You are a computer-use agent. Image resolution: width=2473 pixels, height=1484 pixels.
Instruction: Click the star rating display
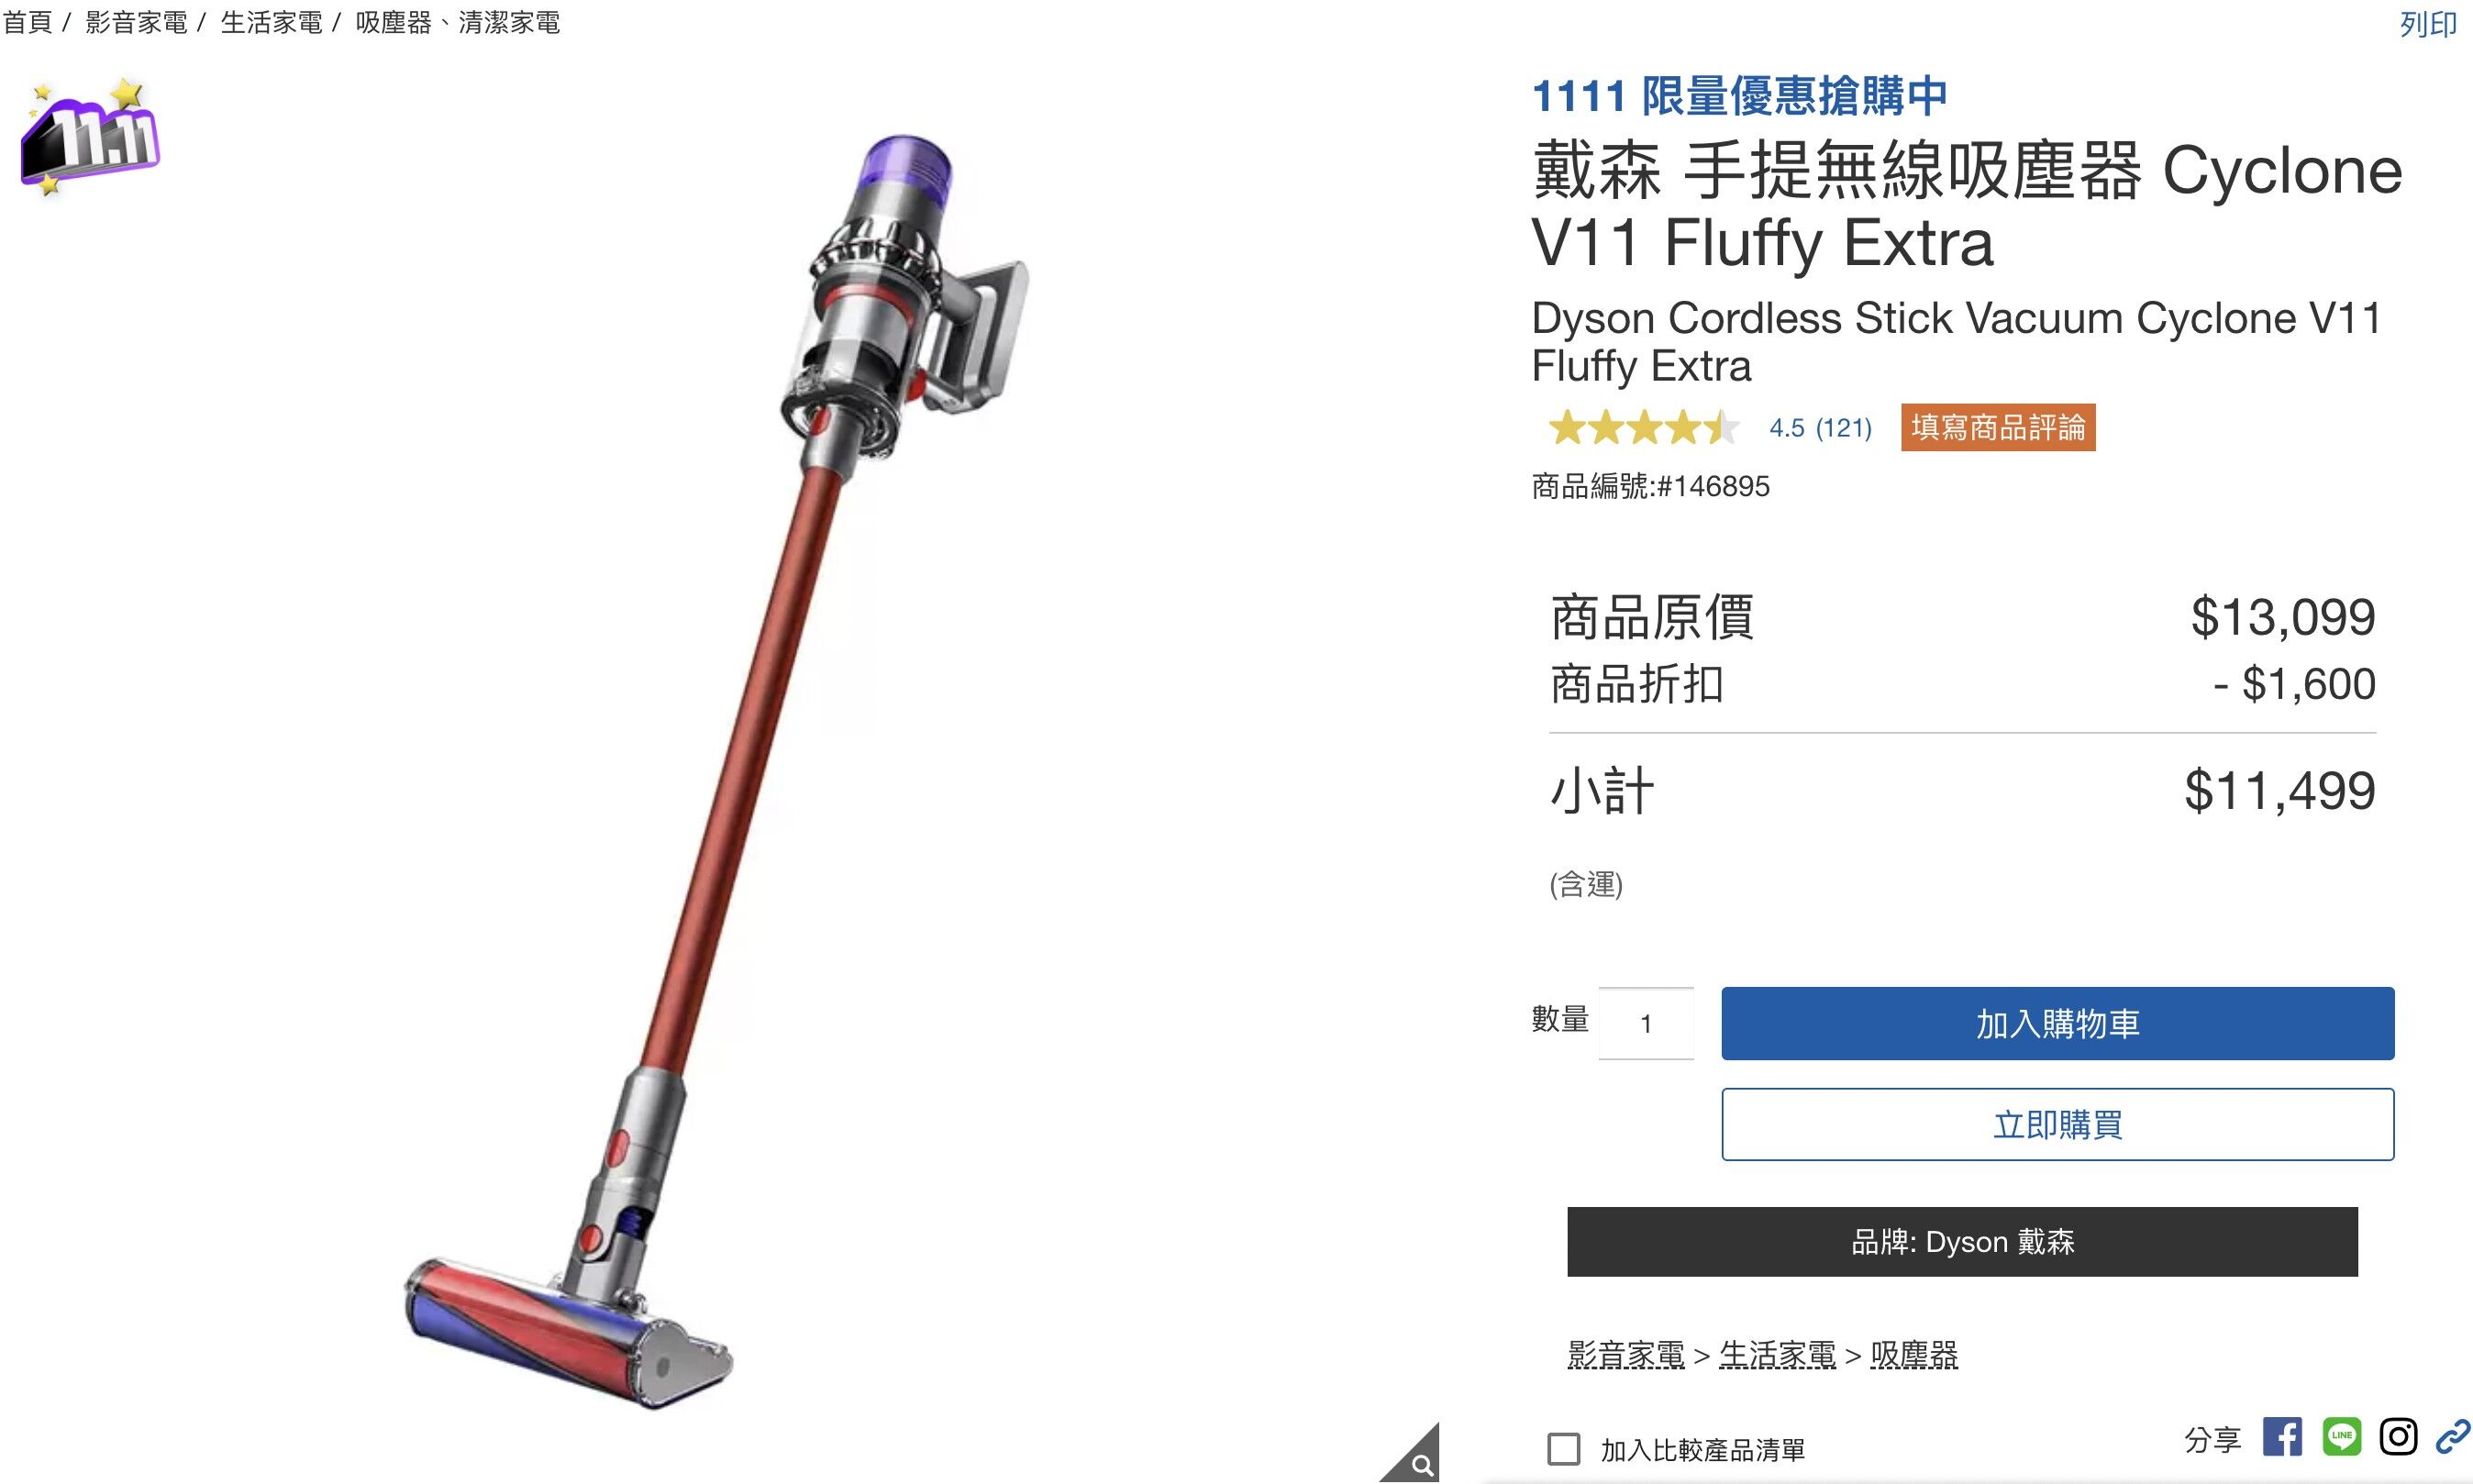tap(1643, 428)
